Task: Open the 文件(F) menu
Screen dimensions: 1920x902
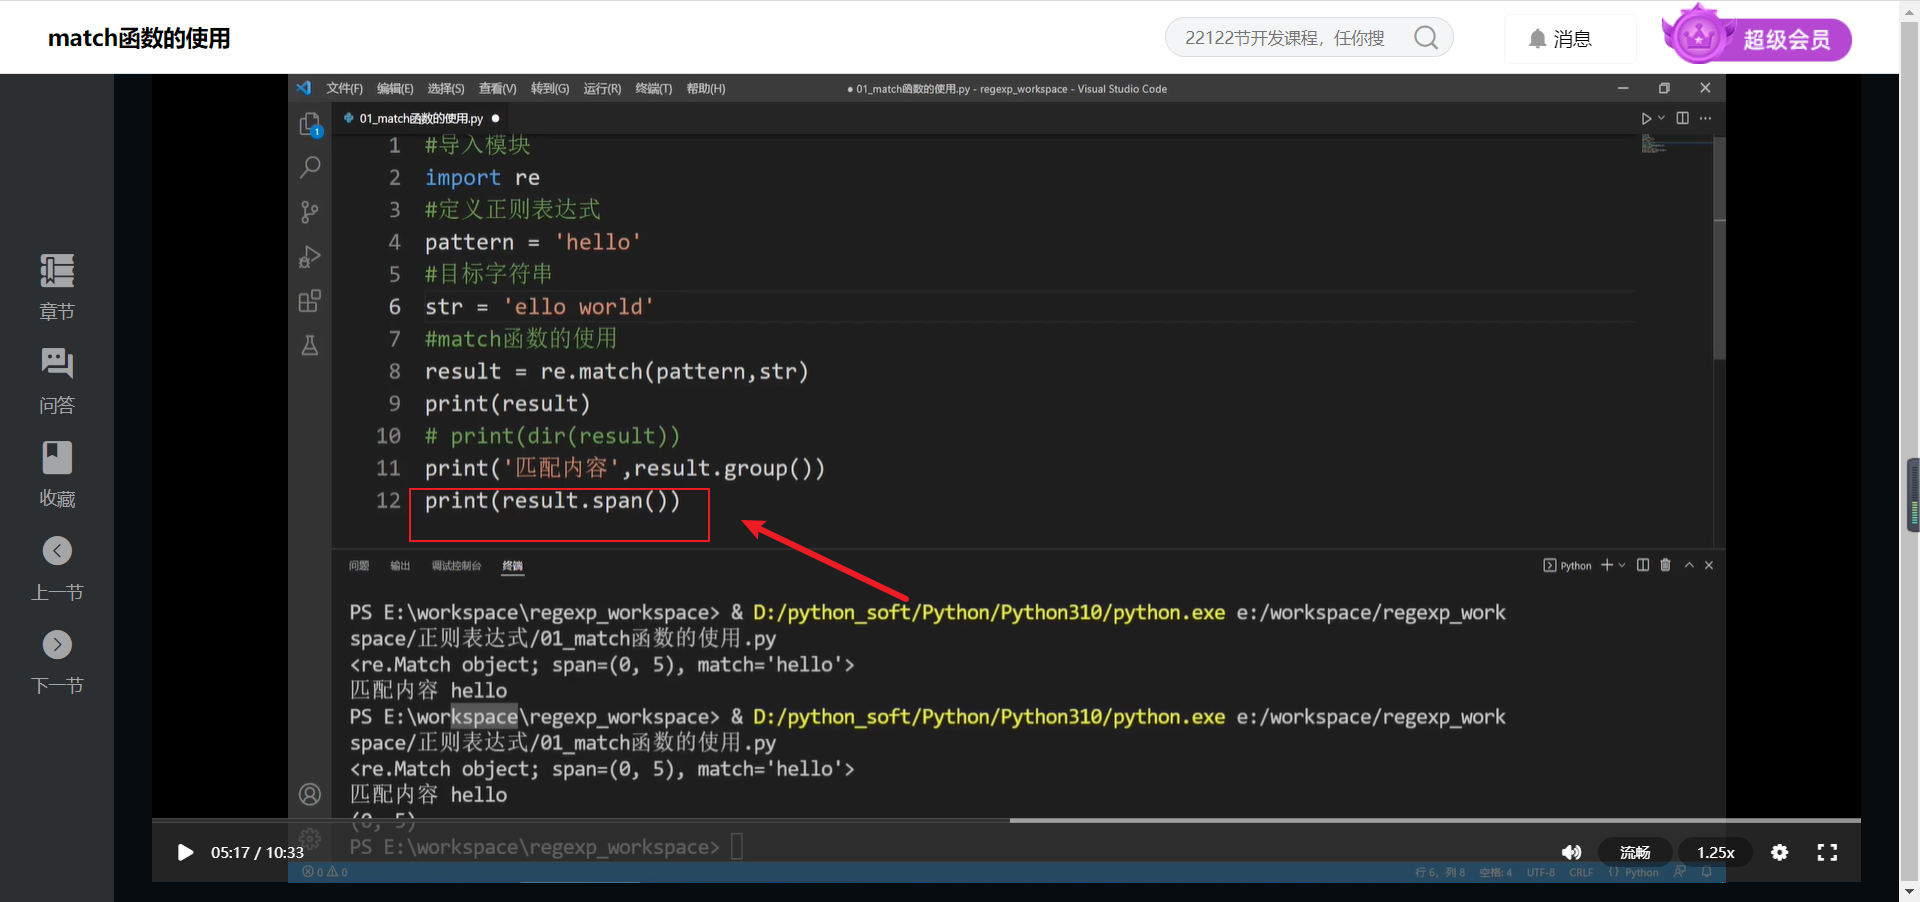Action: [x=344, y=89]
